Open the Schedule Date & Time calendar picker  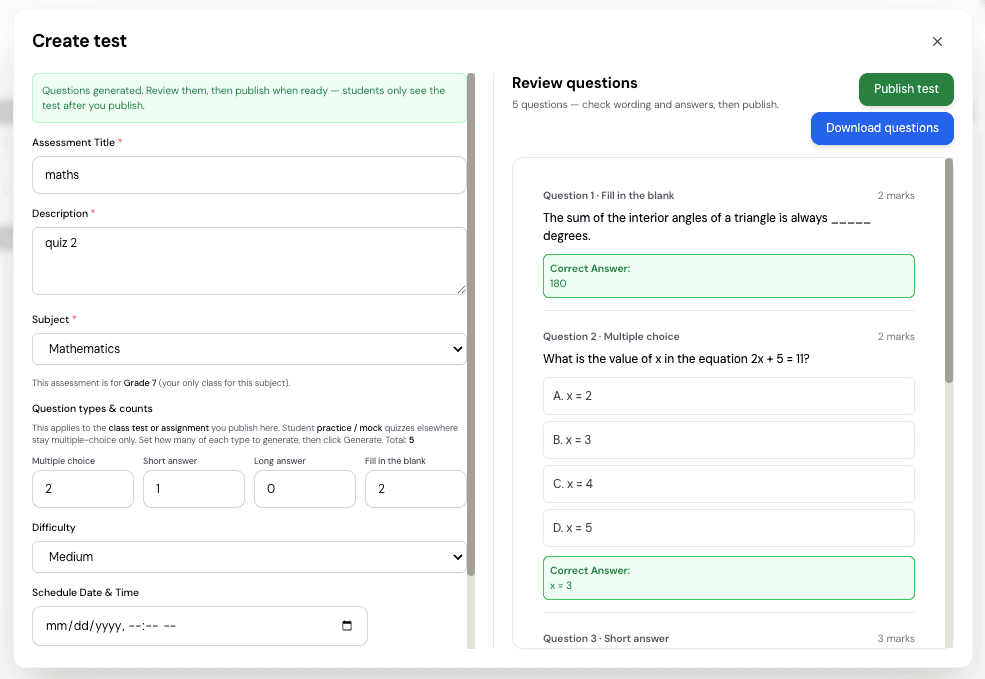[x=347, y=625]
